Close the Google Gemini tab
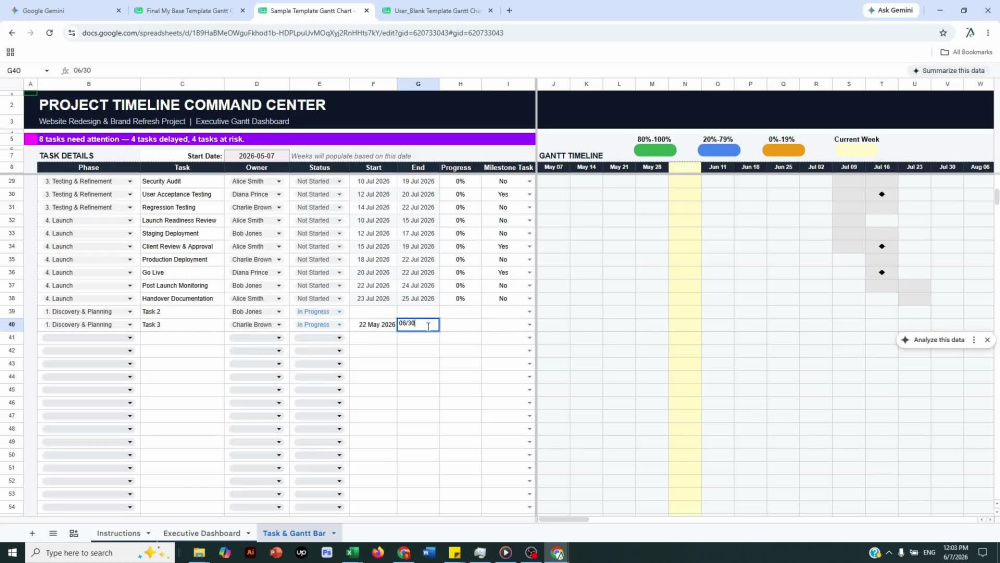Screen dimensions: 1000x563 pyautogui.click(x=119, y=10)
